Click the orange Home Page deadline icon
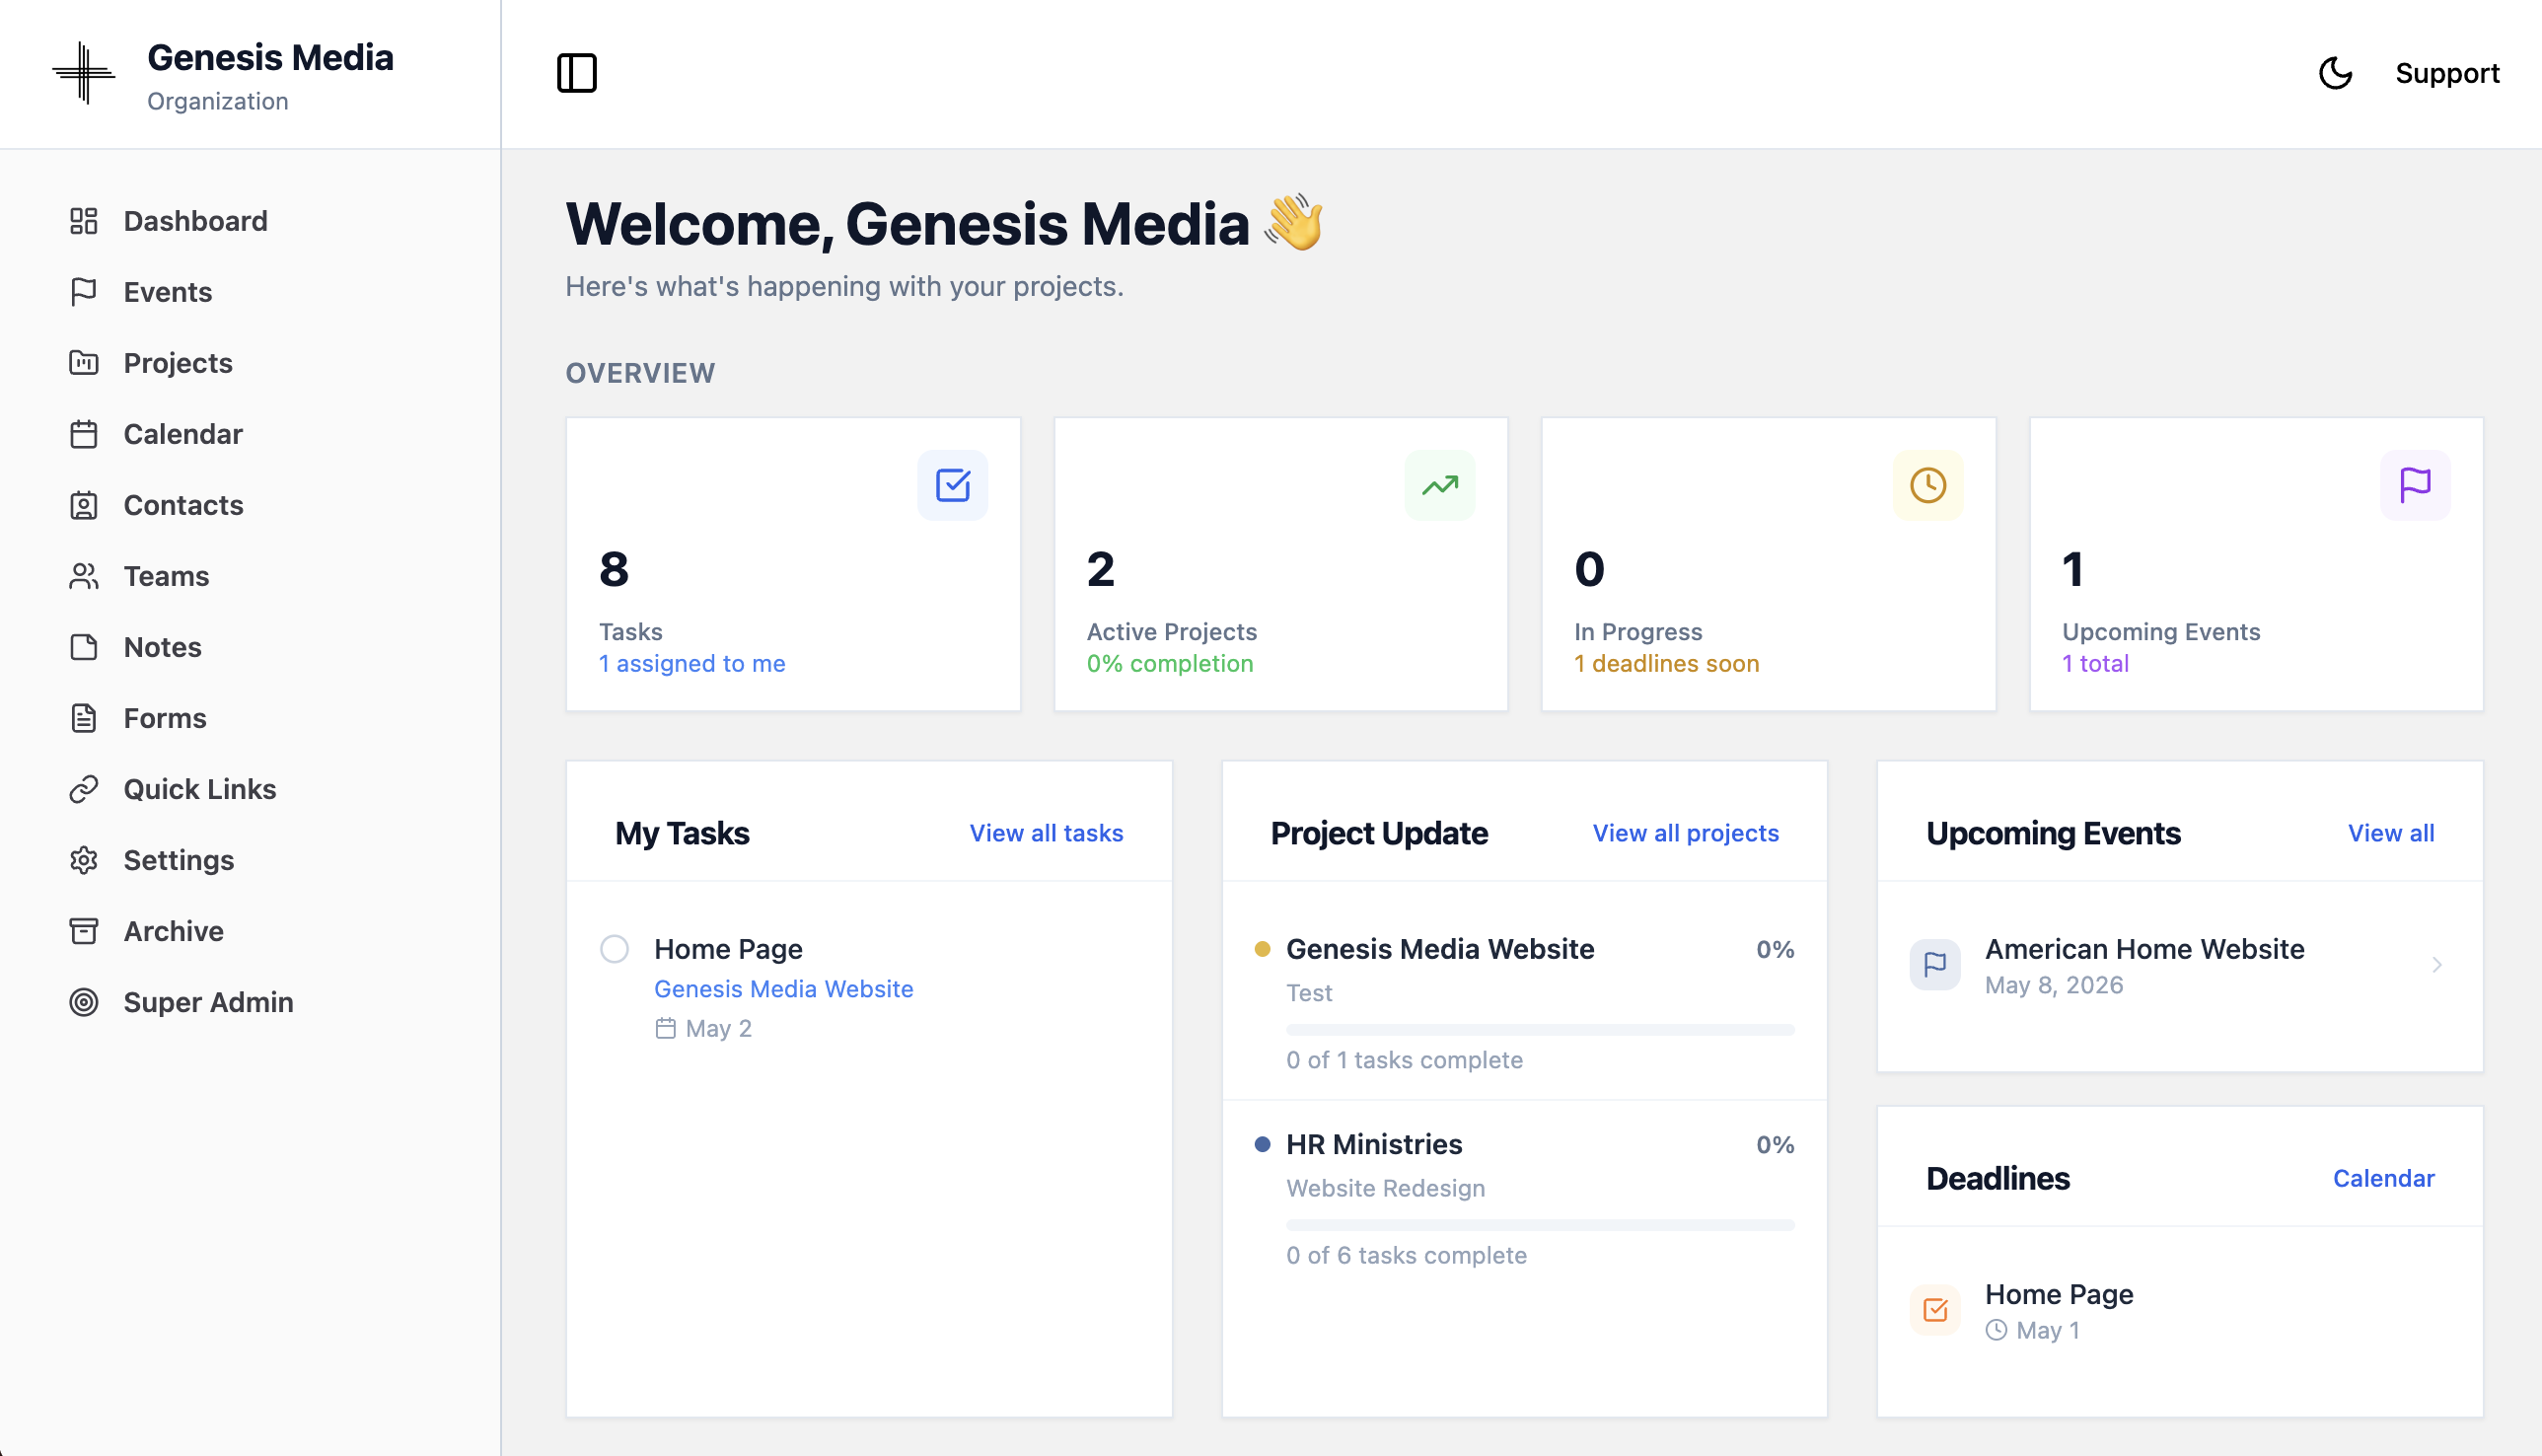 click(1934, 1309)
